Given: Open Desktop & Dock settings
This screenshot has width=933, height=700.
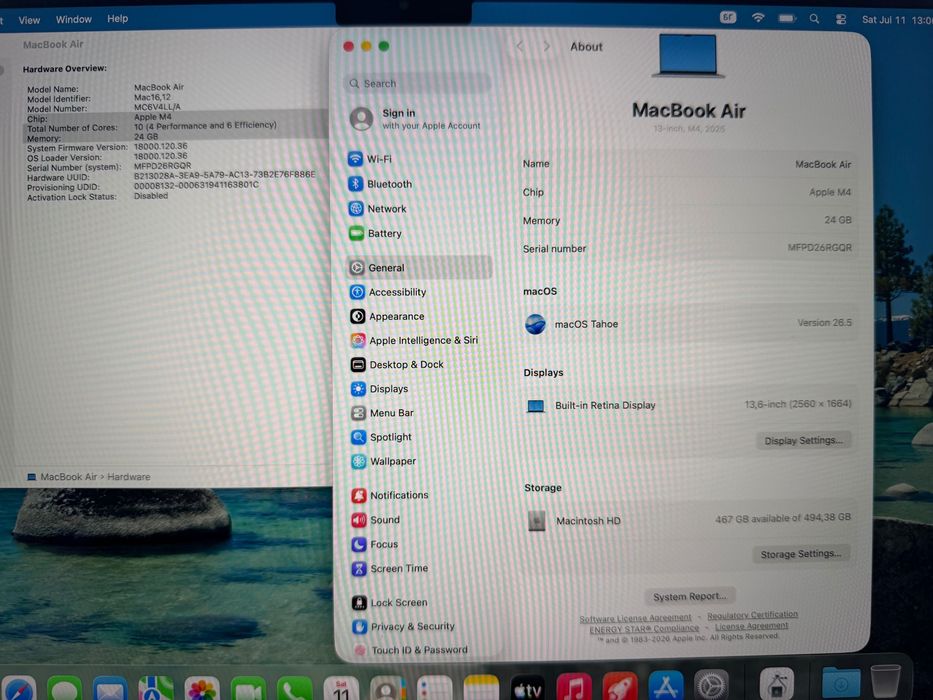Looking at the screenshot, I should (x=397, y=364).
